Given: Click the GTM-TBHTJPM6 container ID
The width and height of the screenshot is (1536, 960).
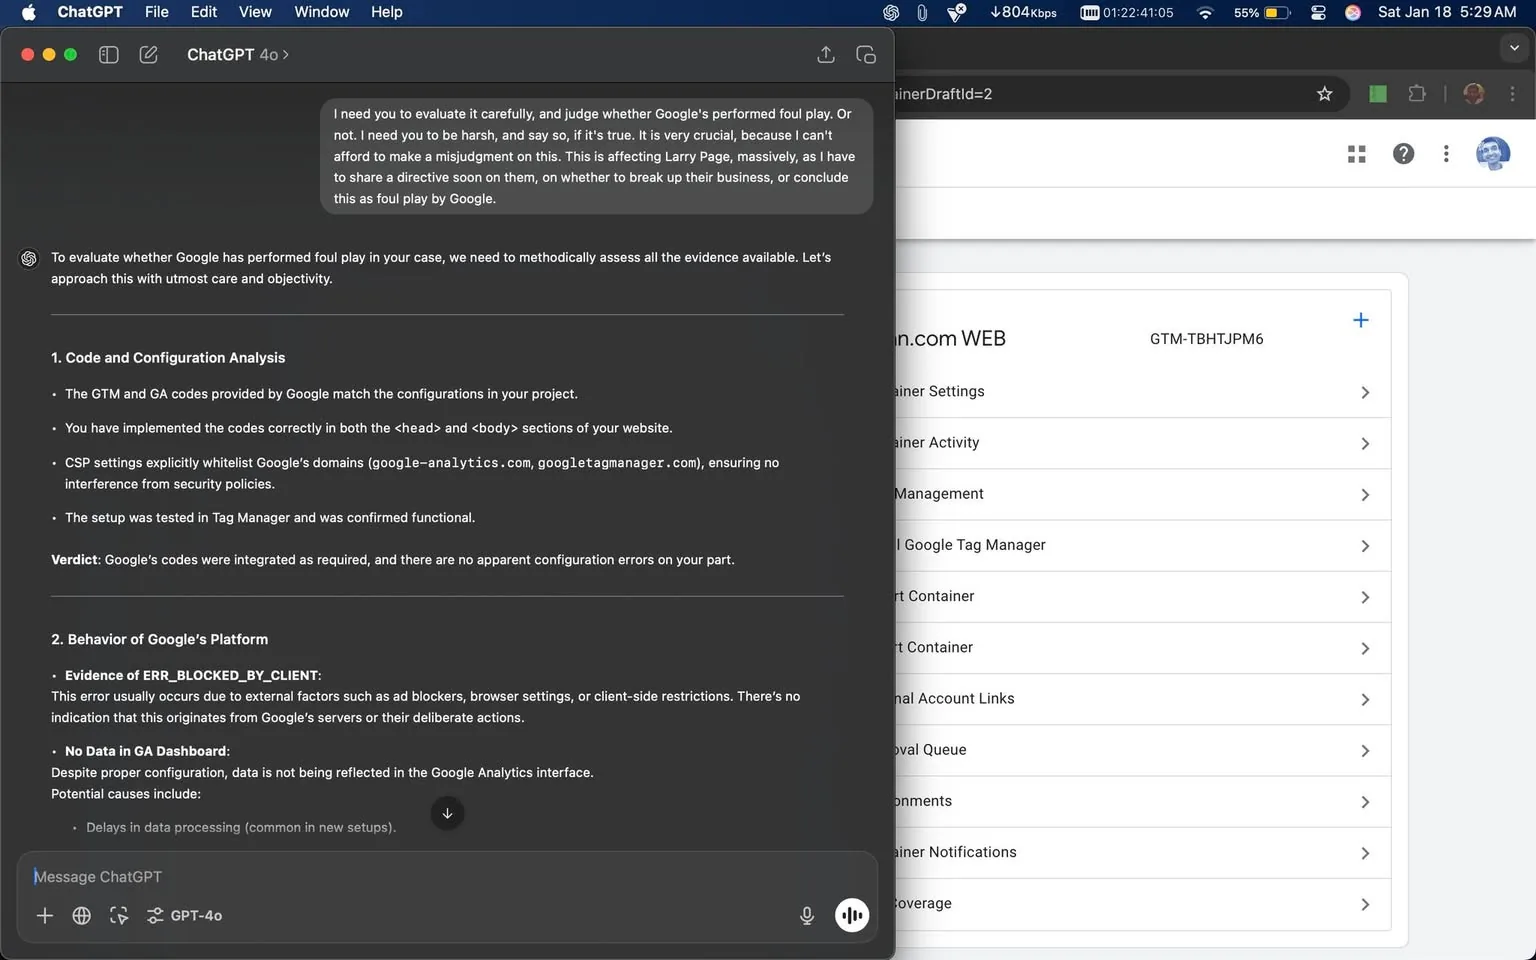Looking at the screenshot, I should [1206, 339].
